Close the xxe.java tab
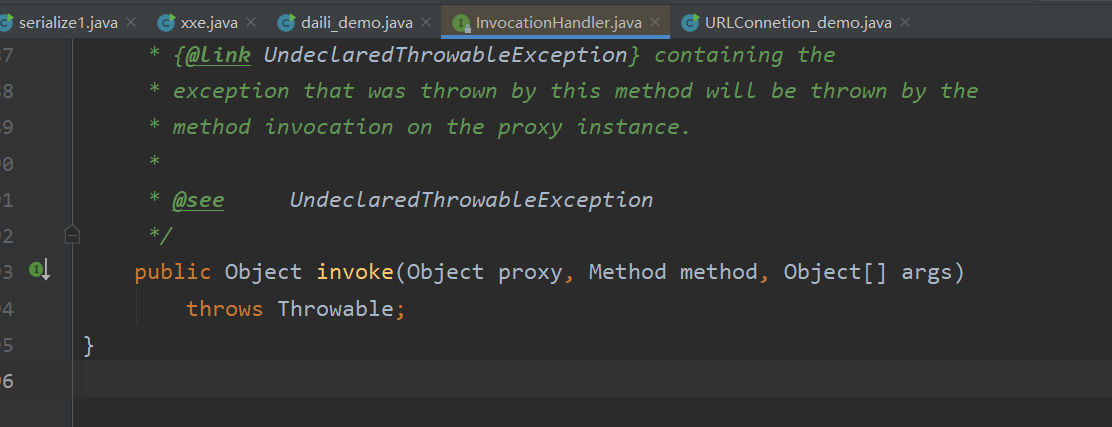 click(x=252, y=22)
